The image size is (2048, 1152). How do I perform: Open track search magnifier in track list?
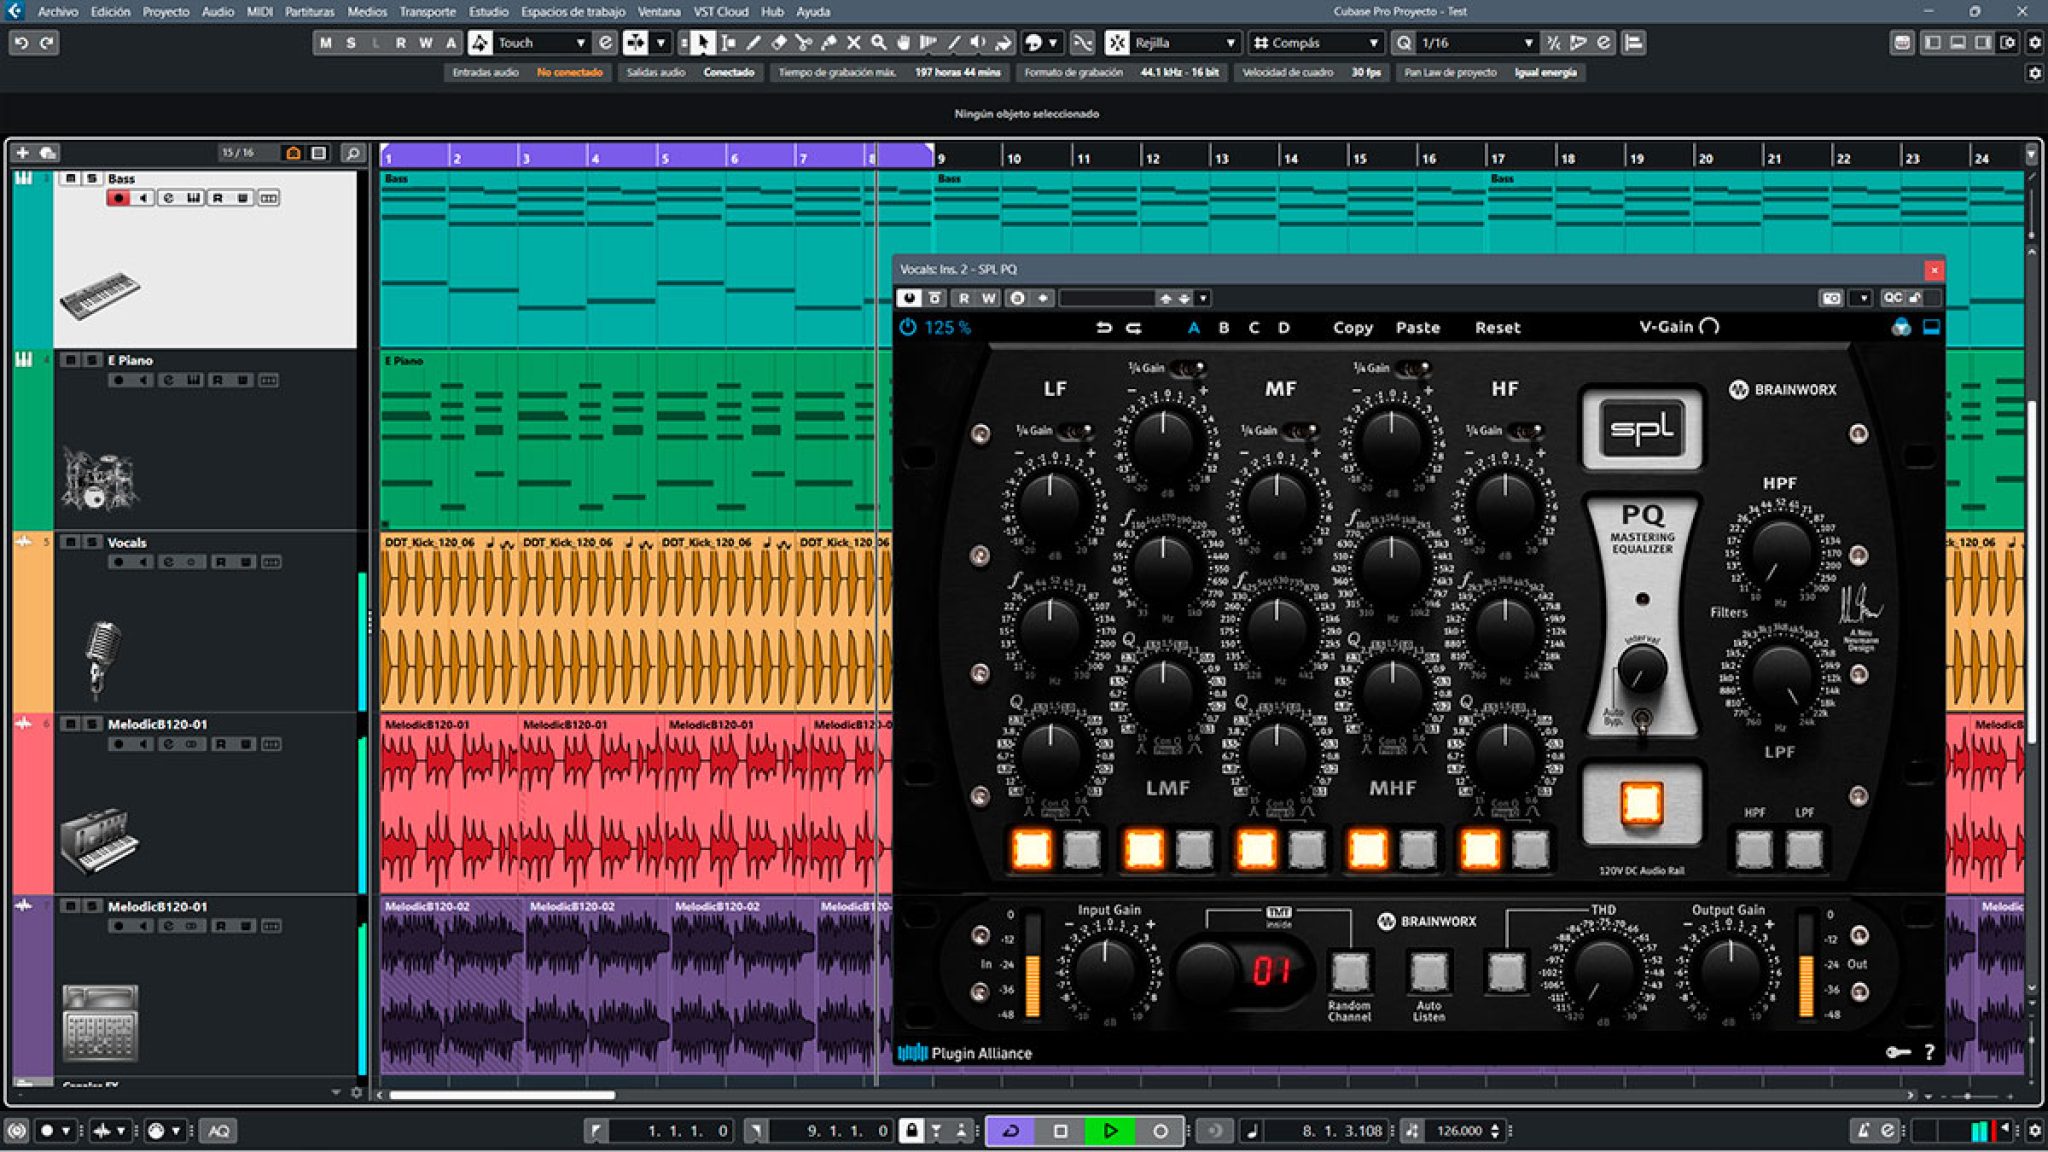(352, 153)
